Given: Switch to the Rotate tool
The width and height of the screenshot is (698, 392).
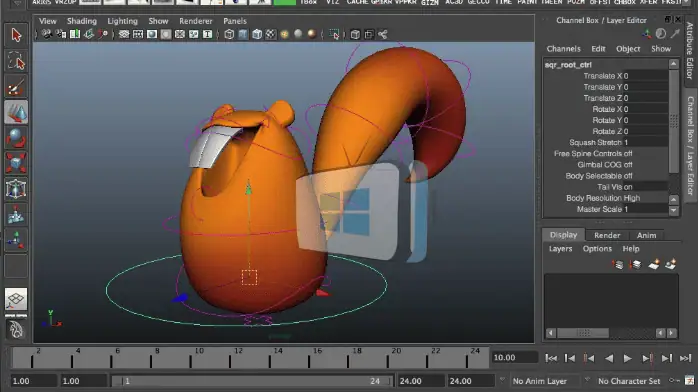Looking at the screenshot, I should click(x=16, y=138).
